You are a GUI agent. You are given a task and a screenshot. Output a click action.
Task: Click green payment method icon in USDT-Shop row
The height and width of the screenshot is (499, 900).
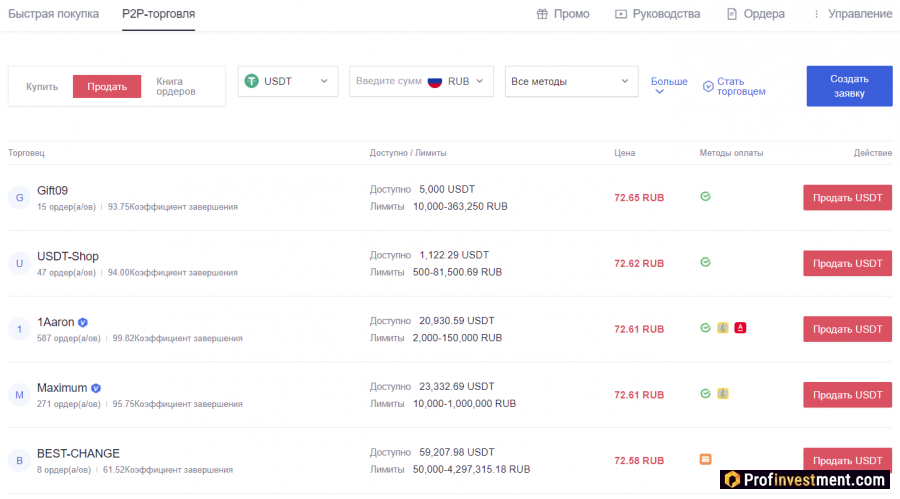pos(705,262)
